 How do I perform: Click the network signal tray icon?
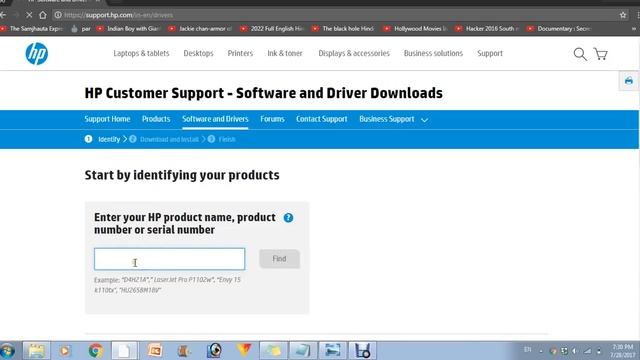pos(587,351)
